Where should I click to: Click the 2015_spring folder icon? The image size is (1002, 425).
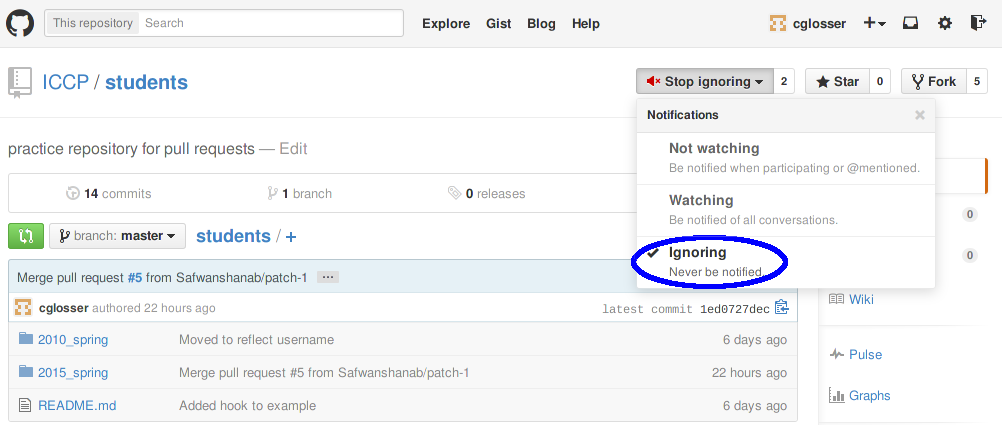click(x=26, y=371)
